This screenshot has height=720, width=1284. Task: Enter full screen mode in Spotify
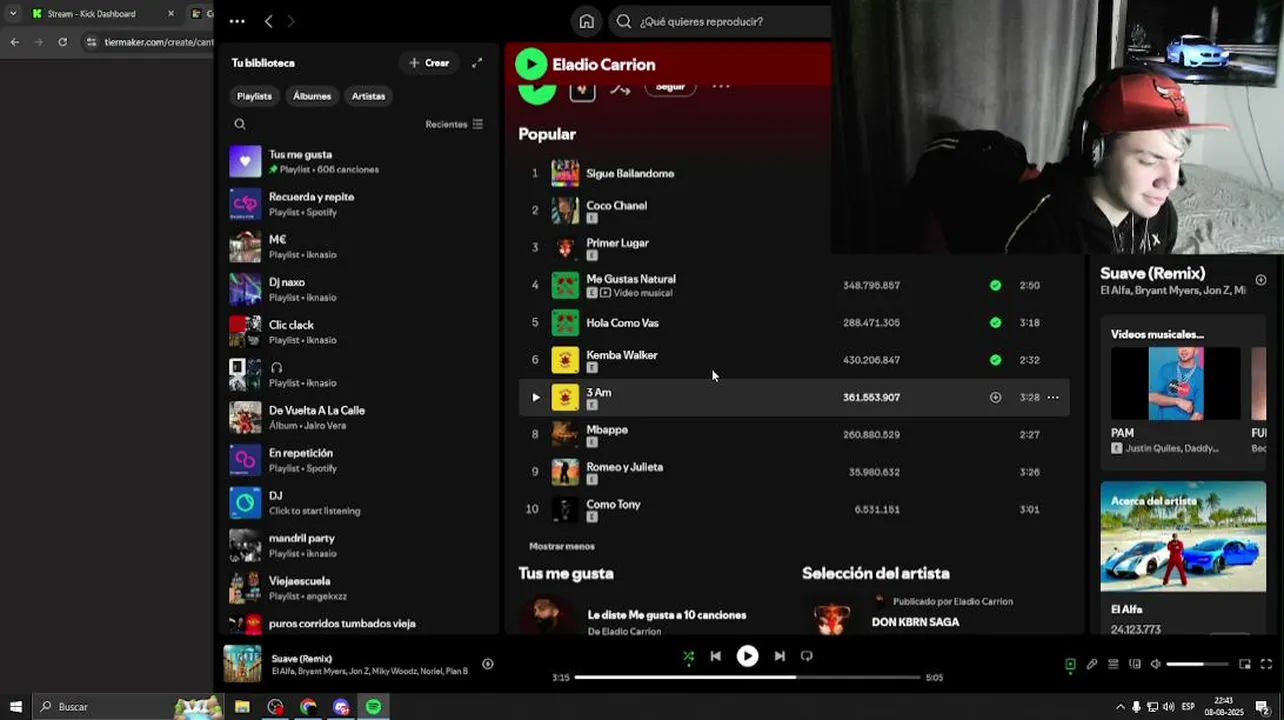pos(1266,664)
